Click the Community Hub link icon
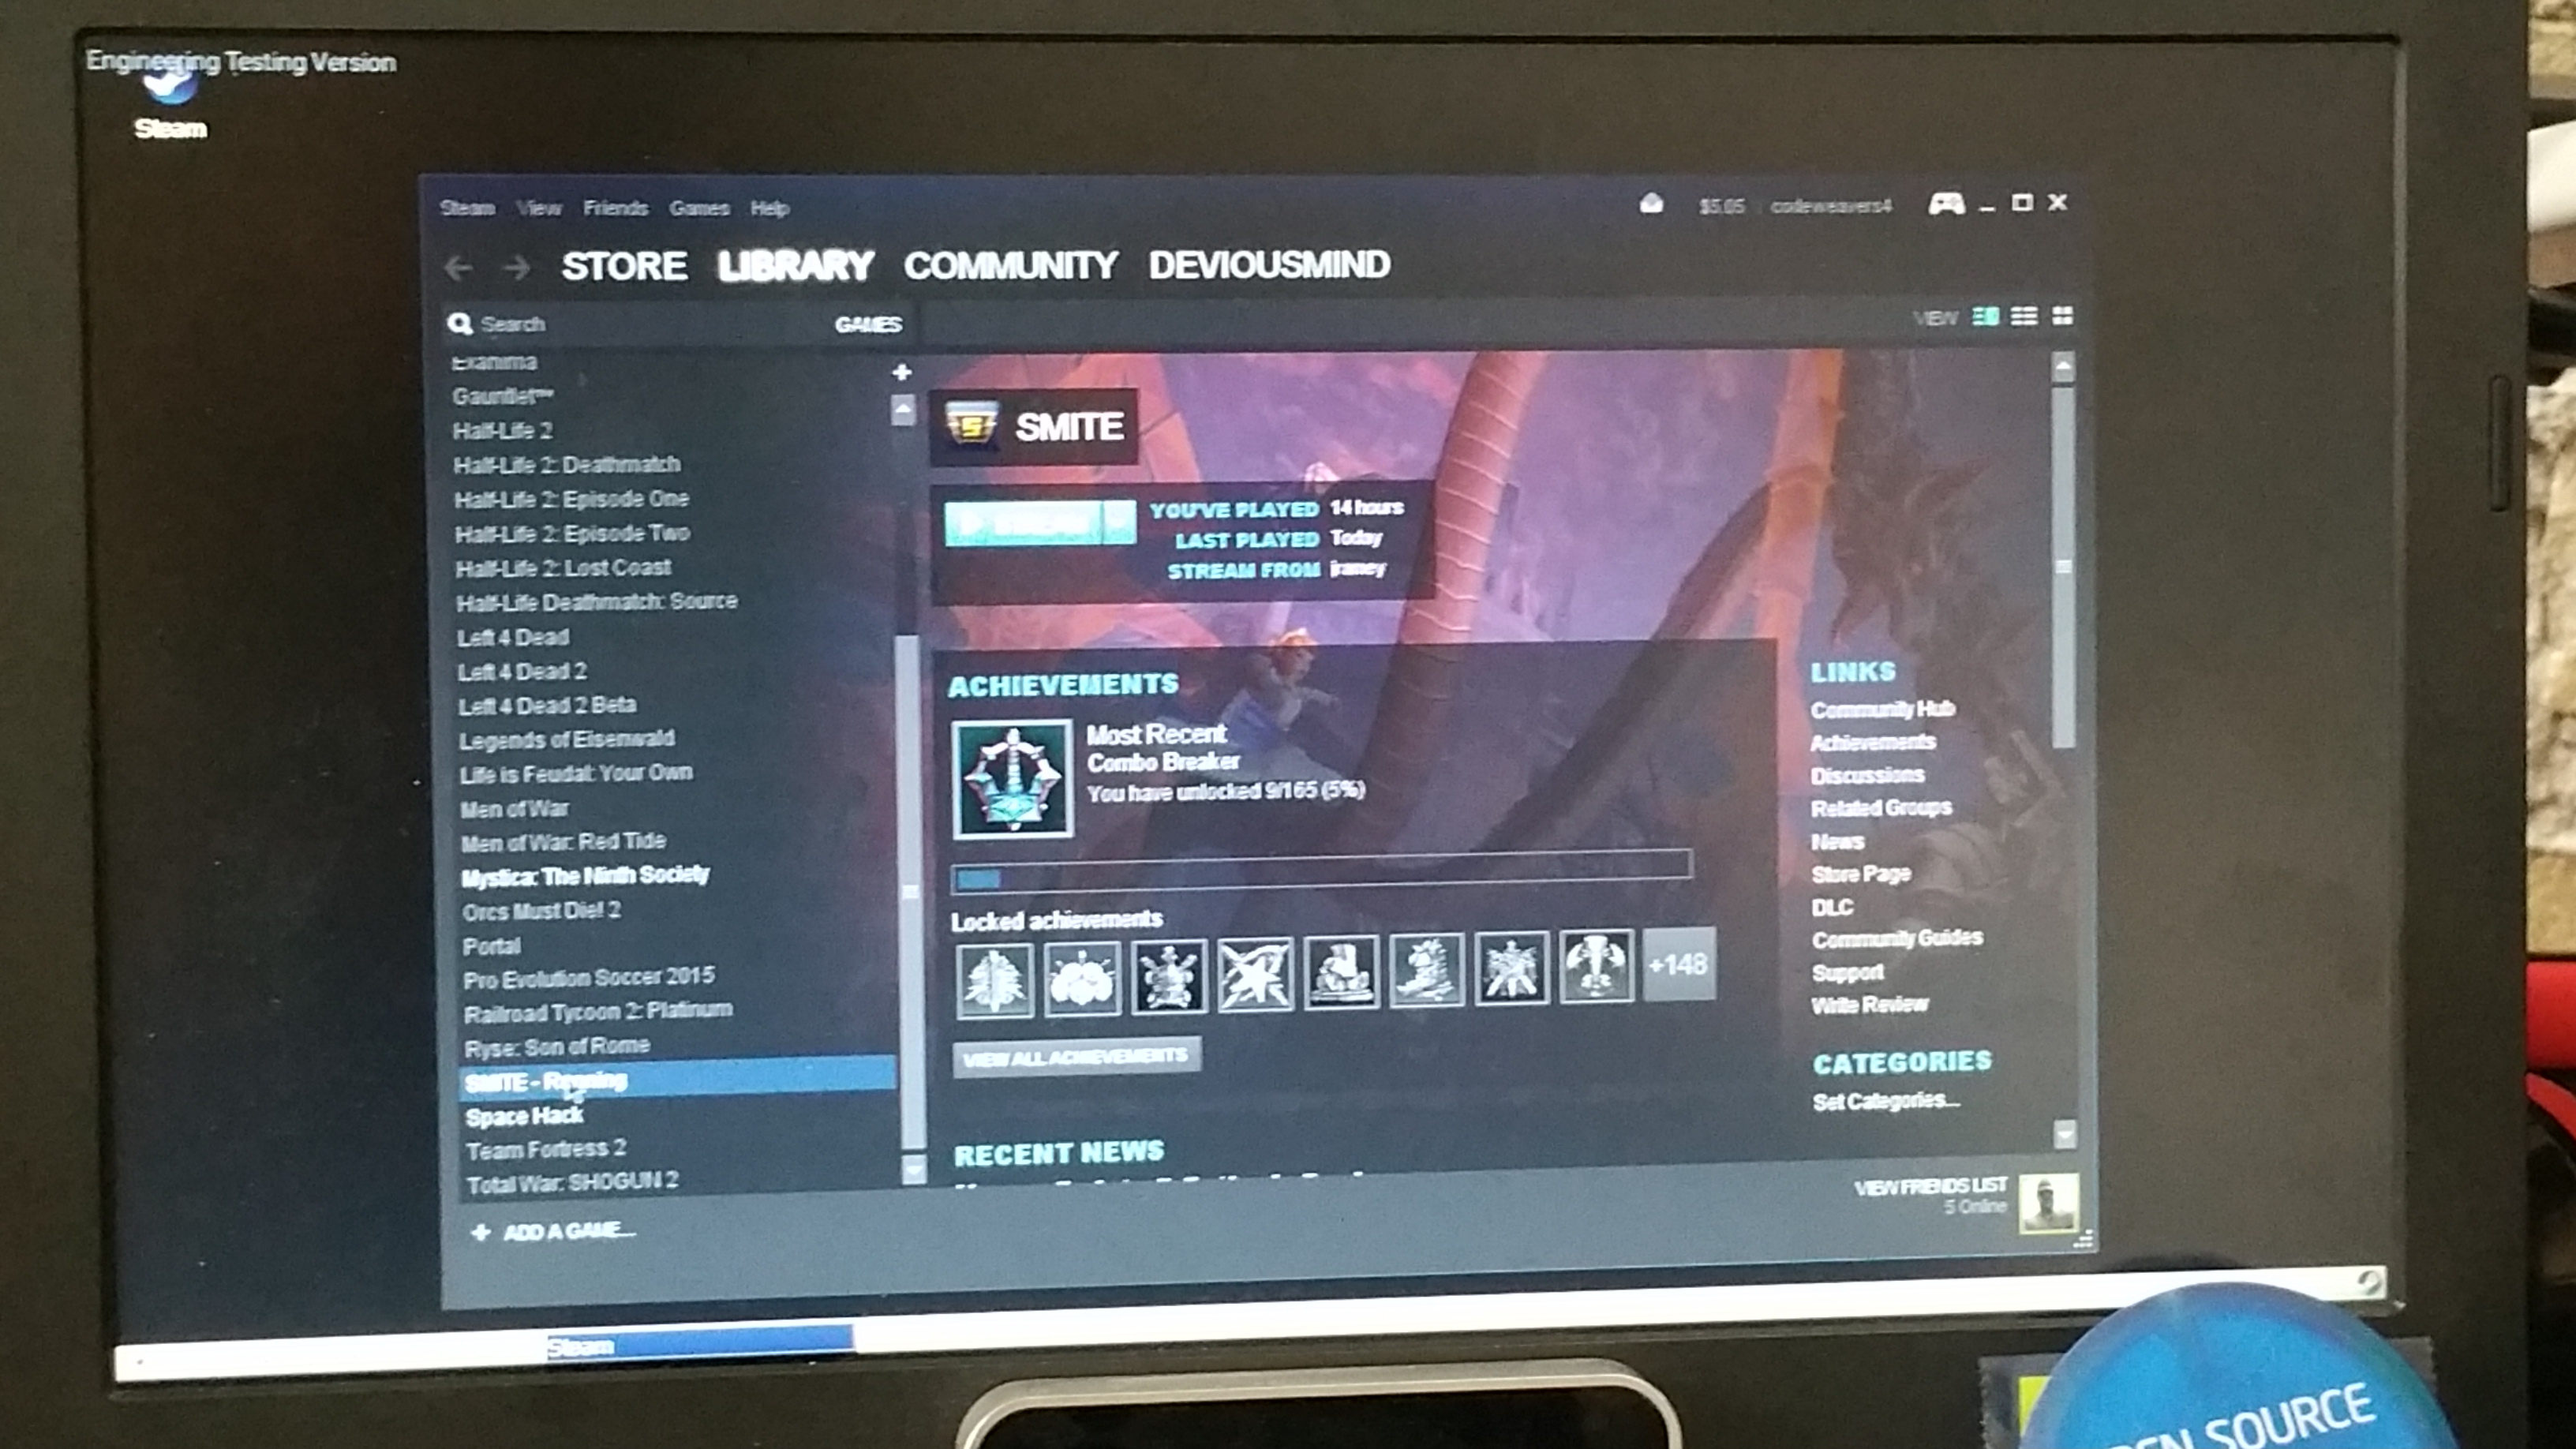The image size is (2576, 1449). [x=1881, y=708]
